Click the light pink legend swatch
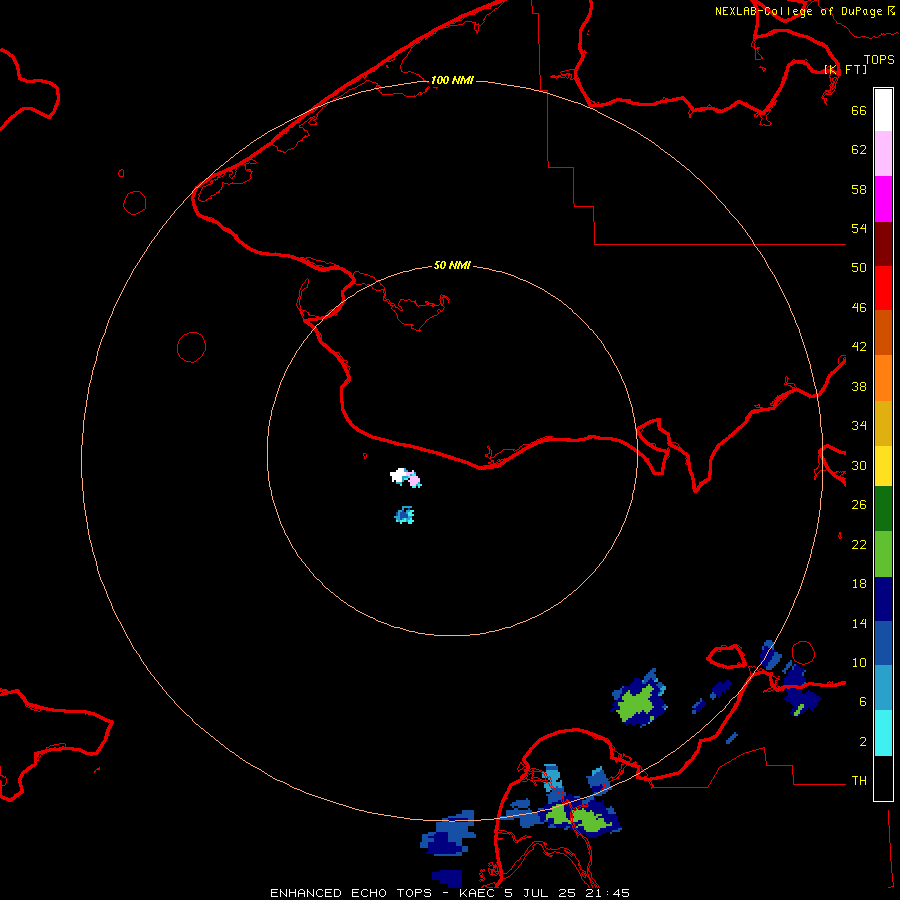This screenshot has height=900, width=900. [883, 154]
